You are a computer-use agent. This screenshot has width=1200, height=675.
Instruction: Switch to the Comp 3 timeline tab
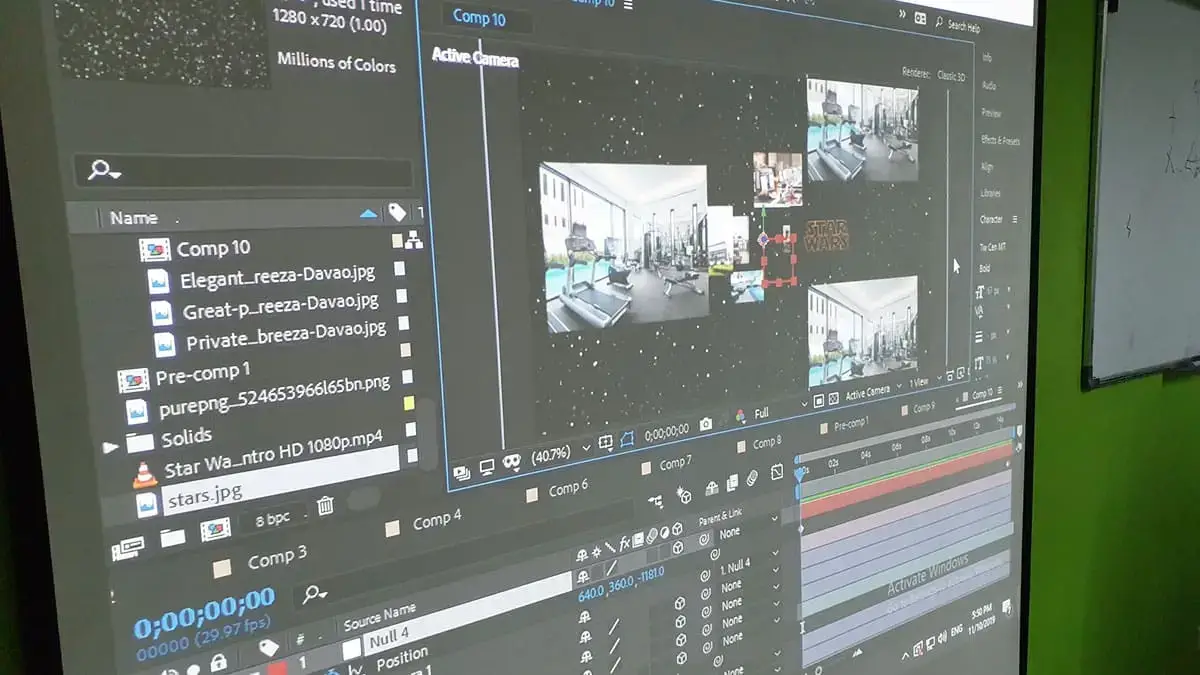(x=276, y=559)
